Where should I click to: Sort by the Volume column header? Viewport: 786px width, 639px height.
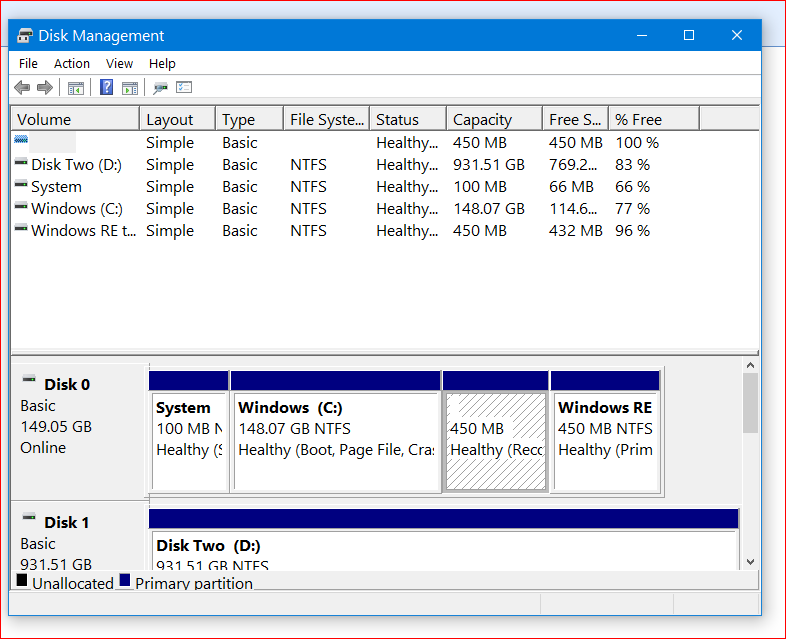coord(75,119)
